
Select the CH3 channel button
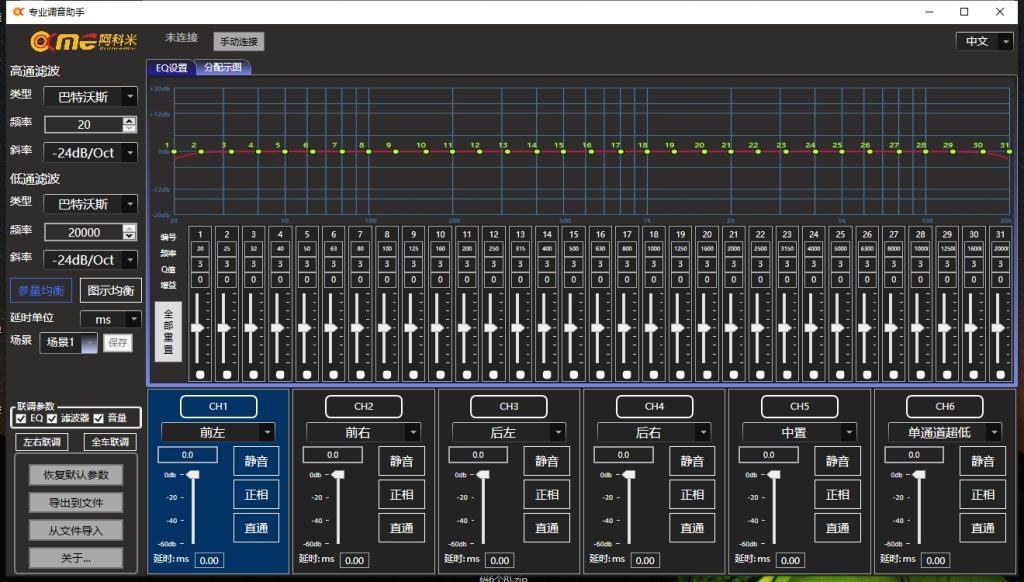(x=509, y=406)
